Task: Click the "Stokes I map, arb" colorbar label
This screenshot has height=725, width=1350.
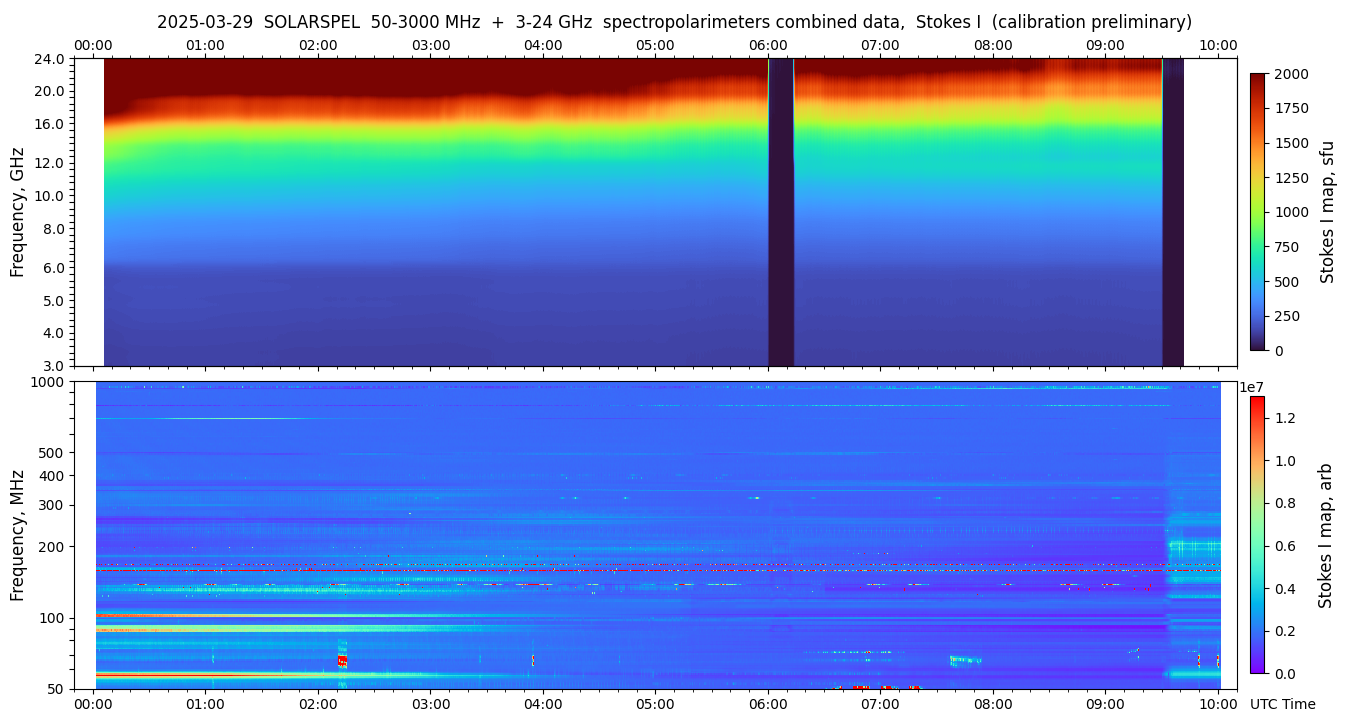Action: 1325,535
